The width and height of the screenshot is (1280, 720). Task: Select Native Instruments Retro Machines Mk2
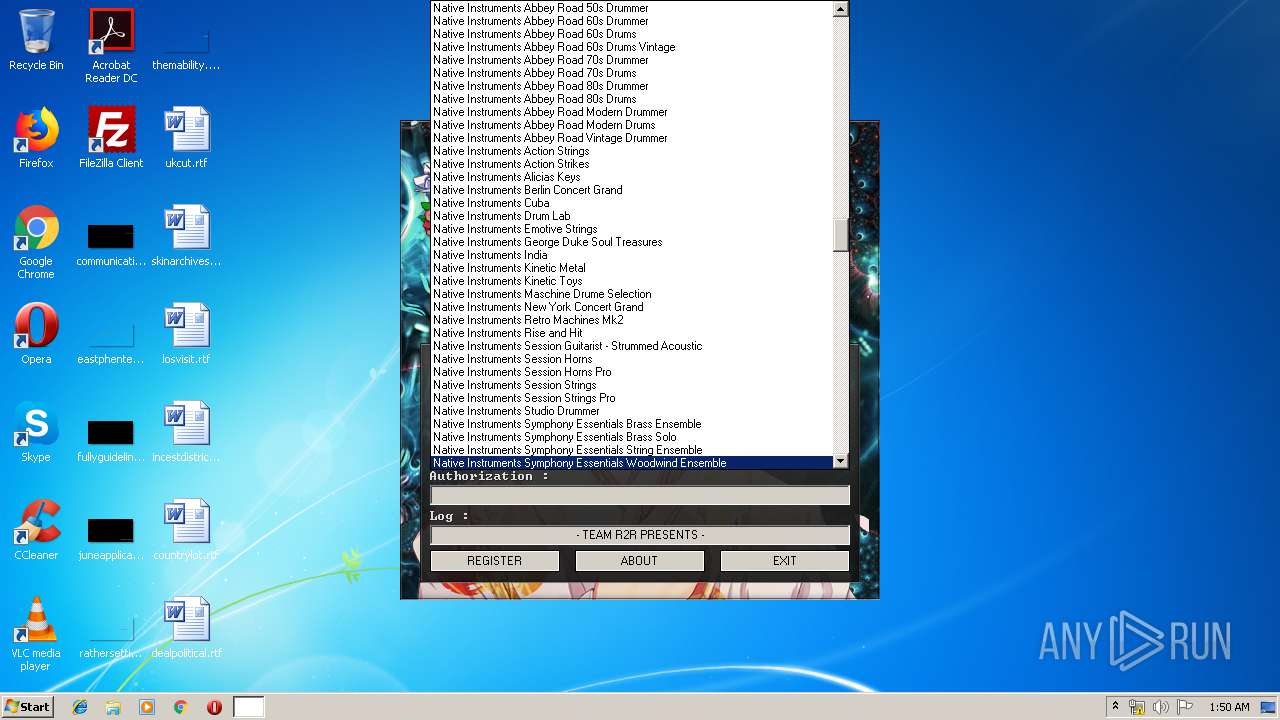point(631,320)
